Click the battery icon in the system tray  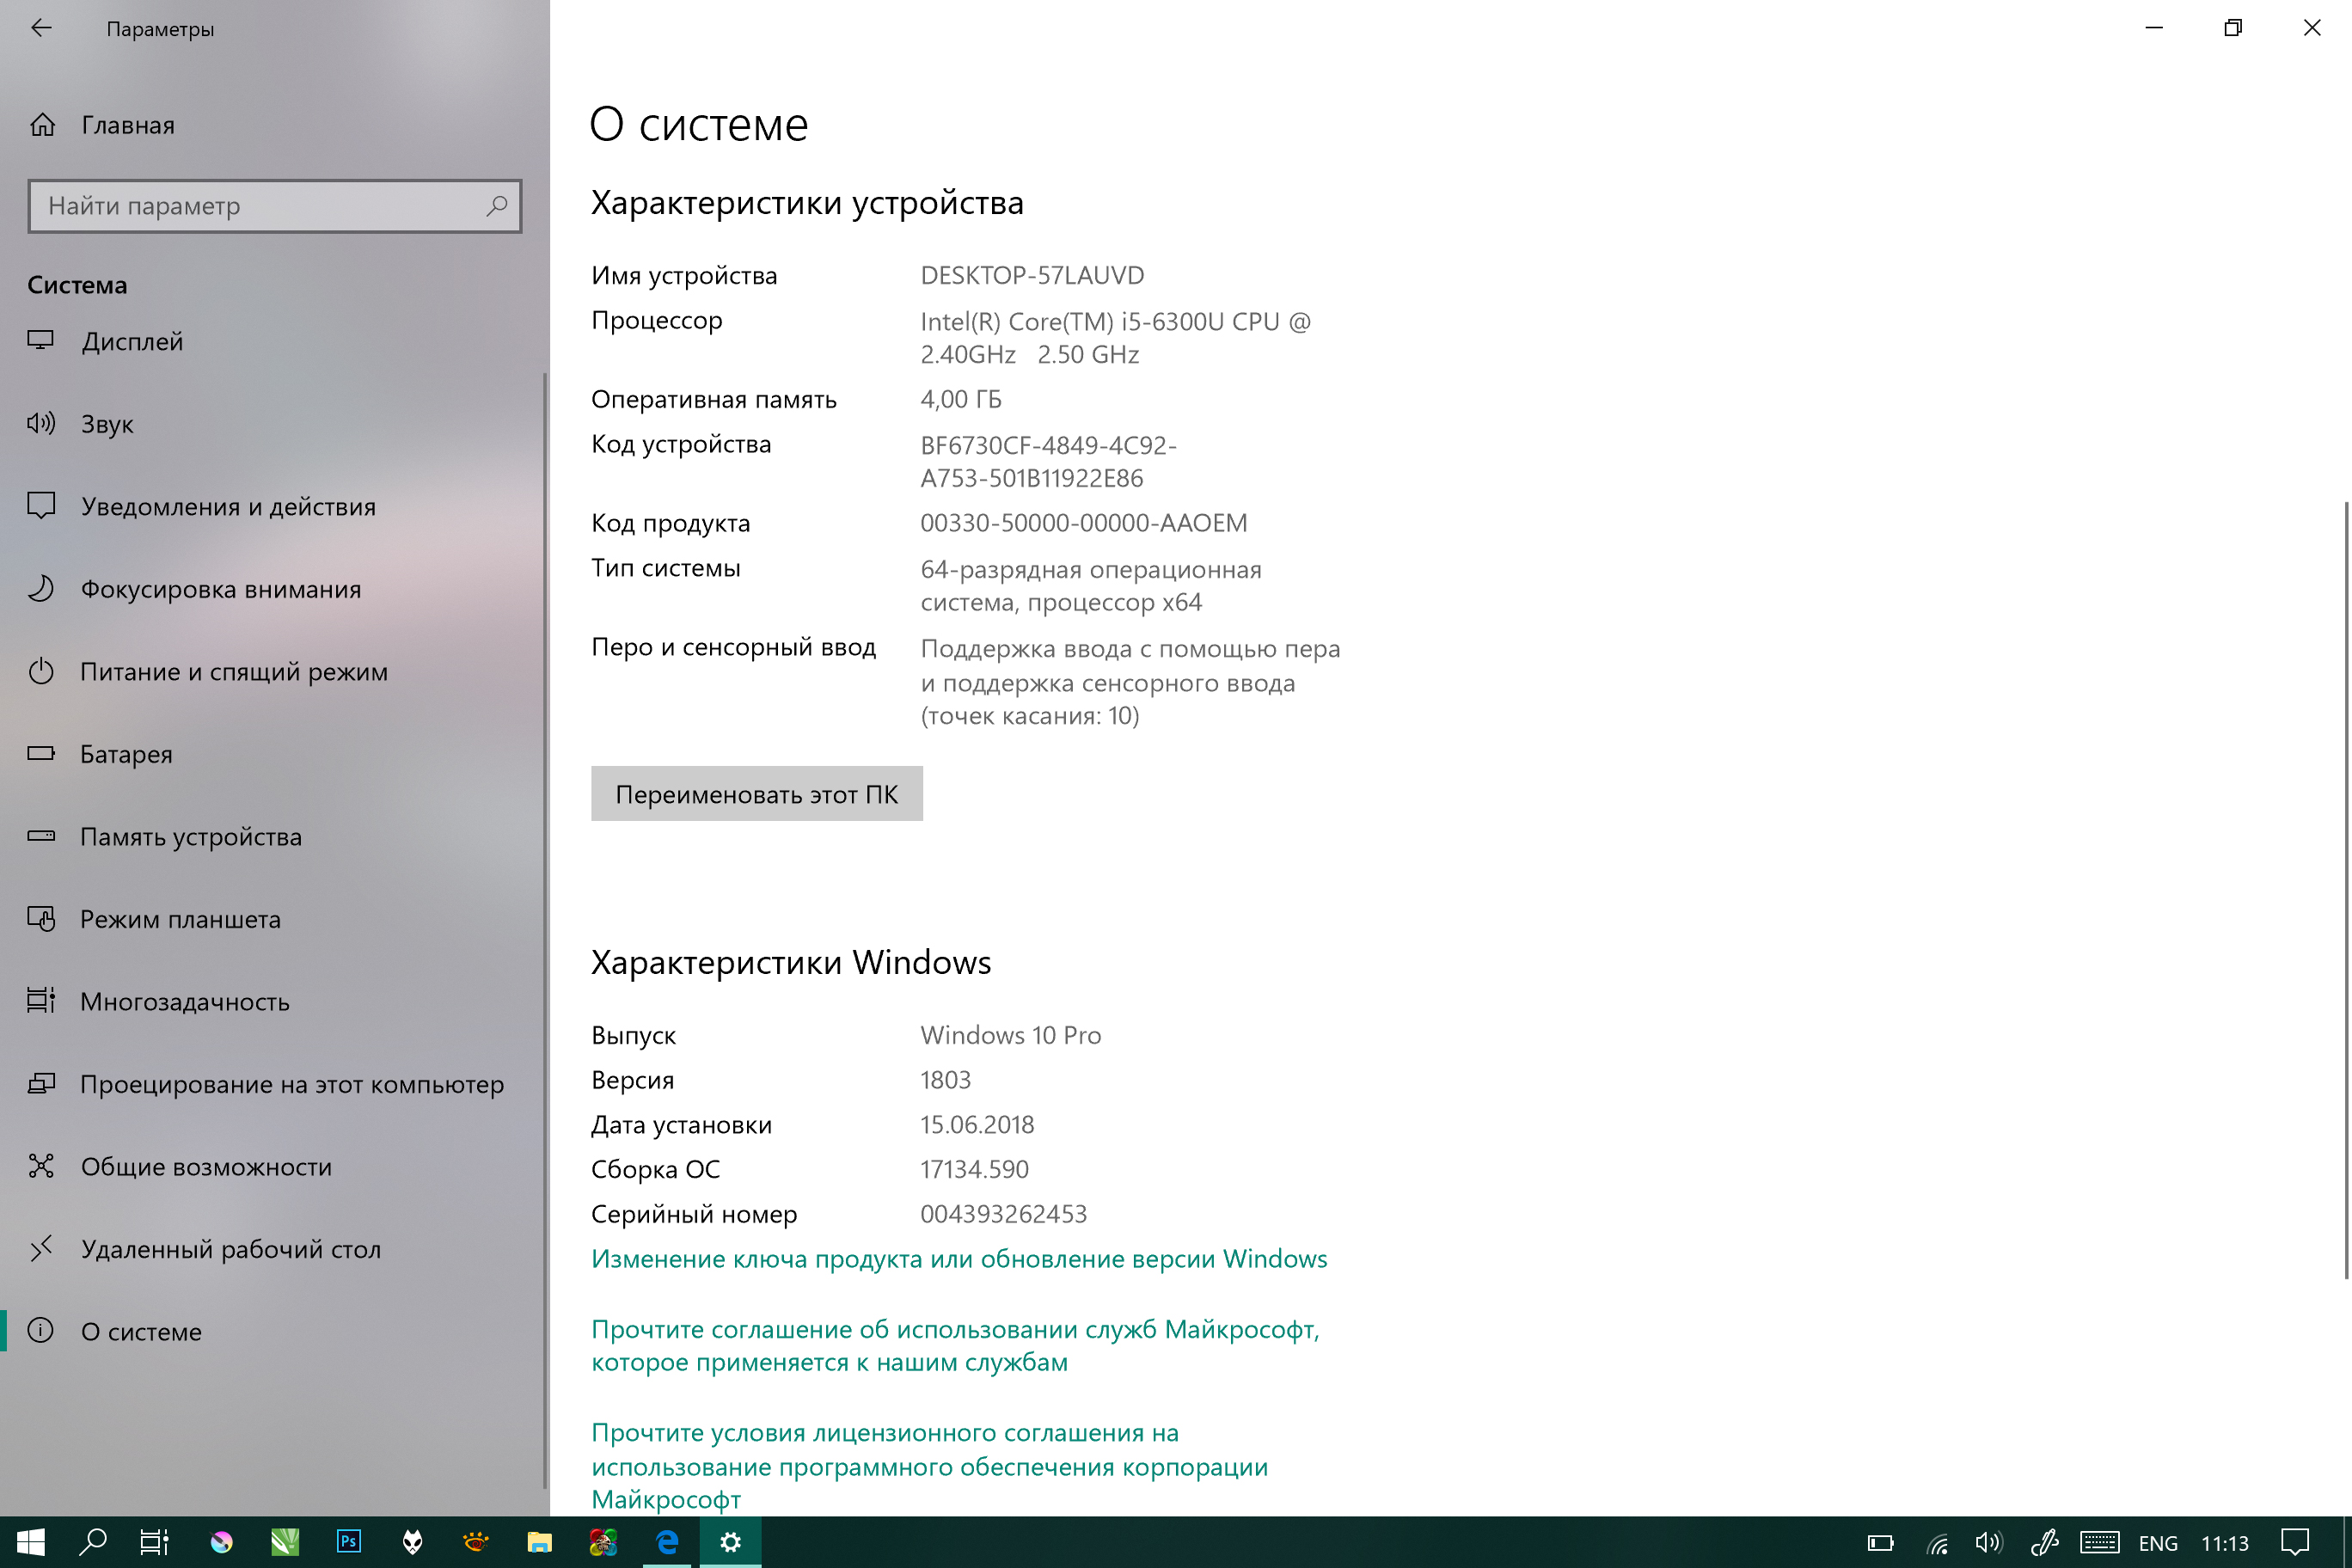coord(1880,1543)
